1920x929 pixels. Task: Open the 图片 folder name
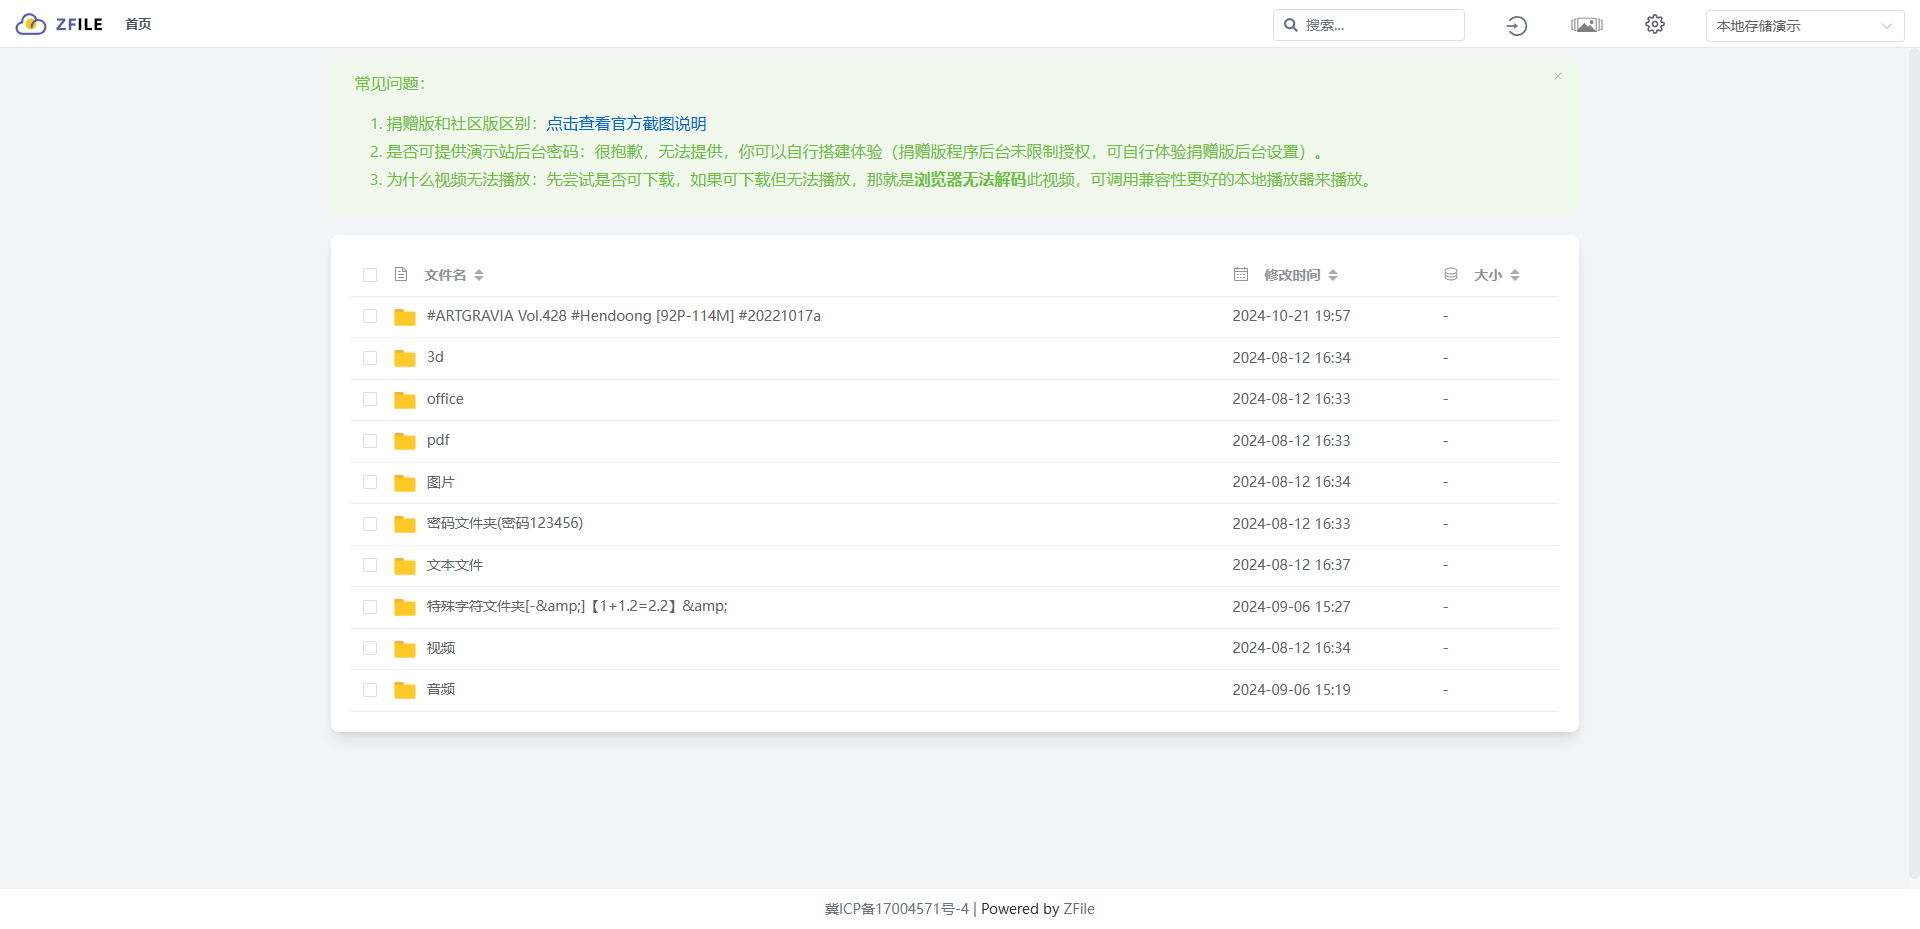tap(441, 482)
